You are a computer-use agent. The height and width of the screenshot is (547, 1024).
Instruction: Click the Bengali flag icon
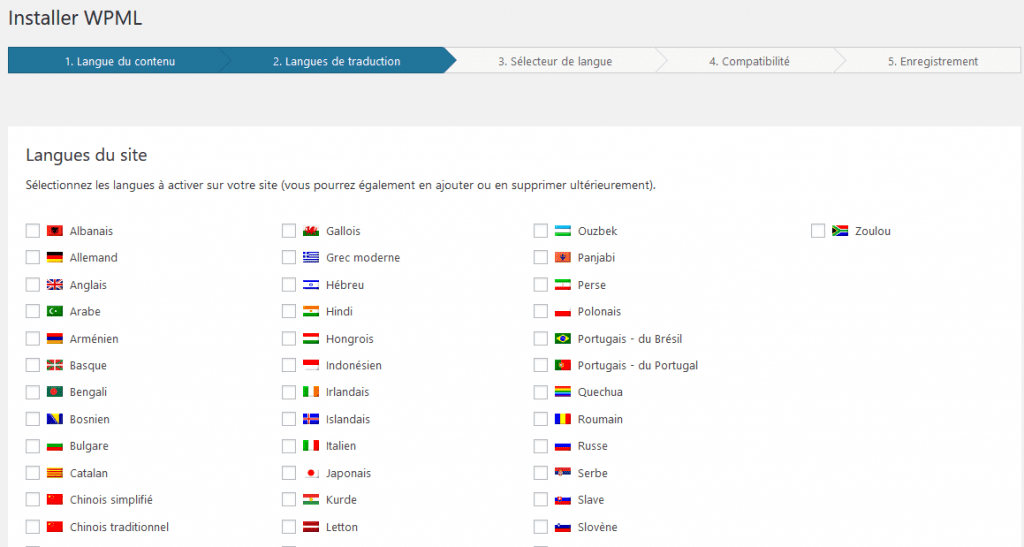pos(55,392)
